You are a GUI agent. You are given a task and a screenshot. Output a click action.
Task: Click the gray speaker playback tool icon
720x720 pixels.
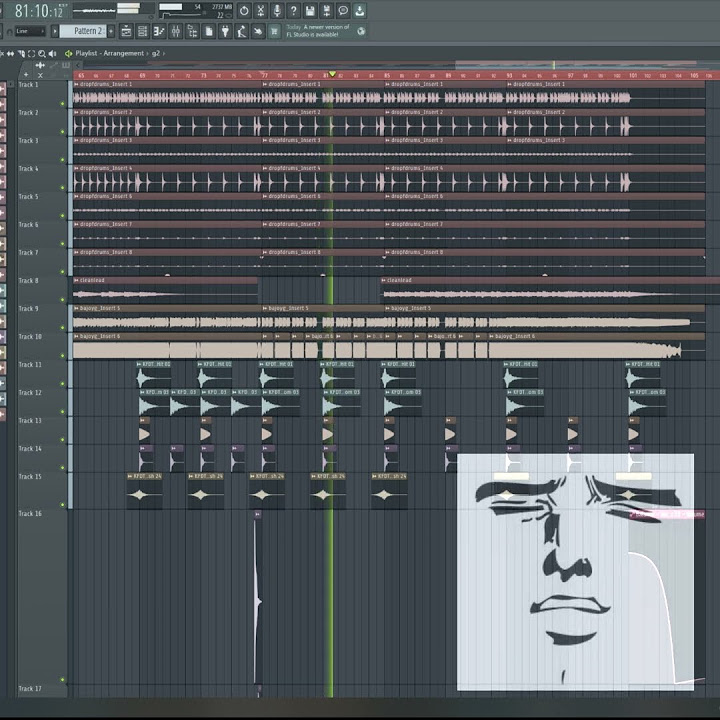[52, 53]
